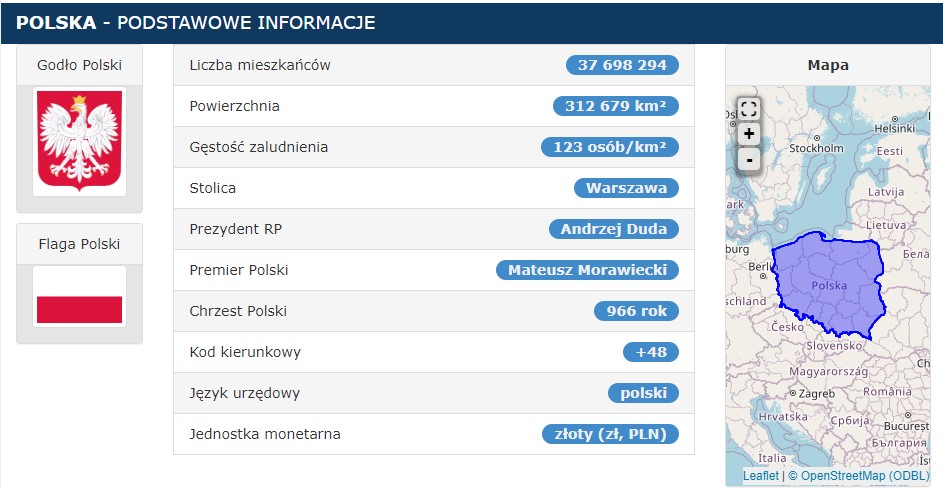Screen dimensions: 943x489
Task: Click the +48 dialing code badge
Action: [650, 352]
